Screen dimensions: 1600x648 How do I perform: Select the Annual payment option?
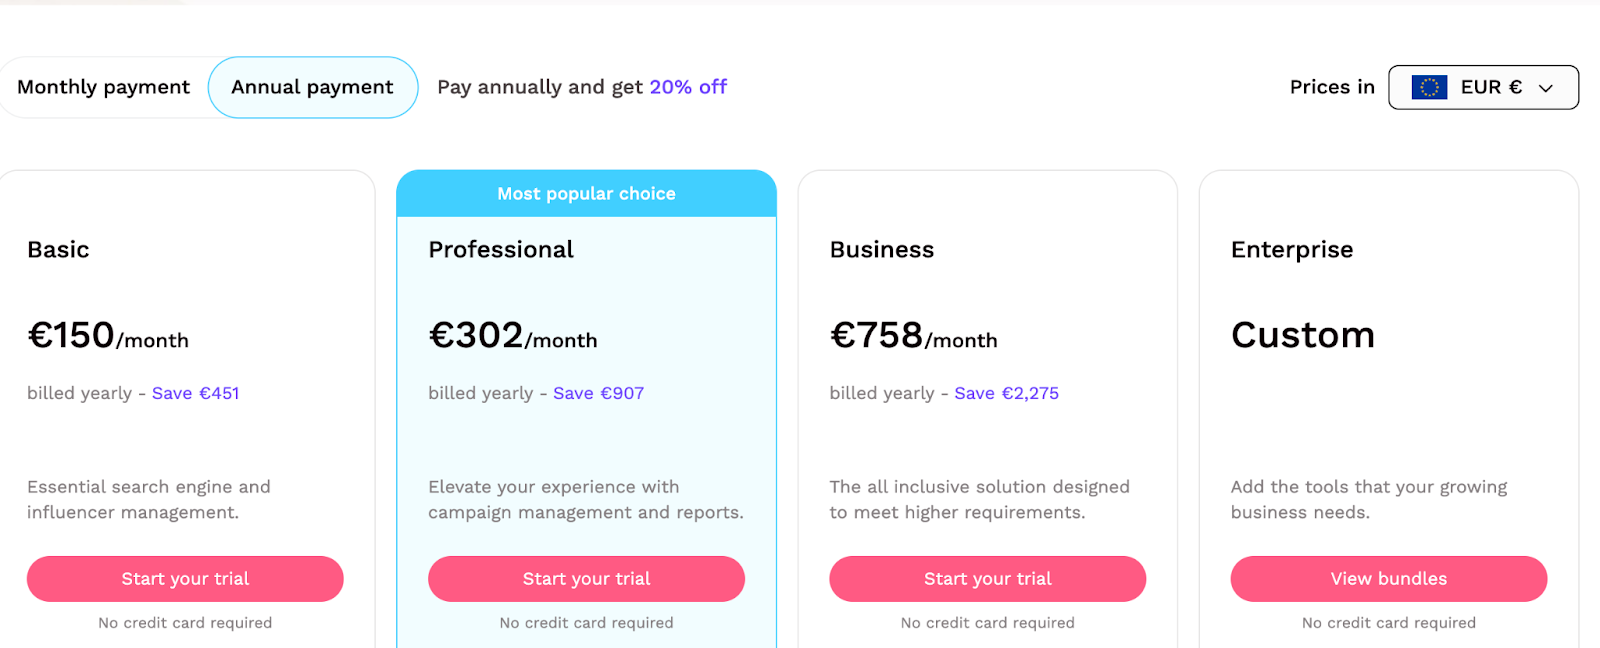point(313,87)
